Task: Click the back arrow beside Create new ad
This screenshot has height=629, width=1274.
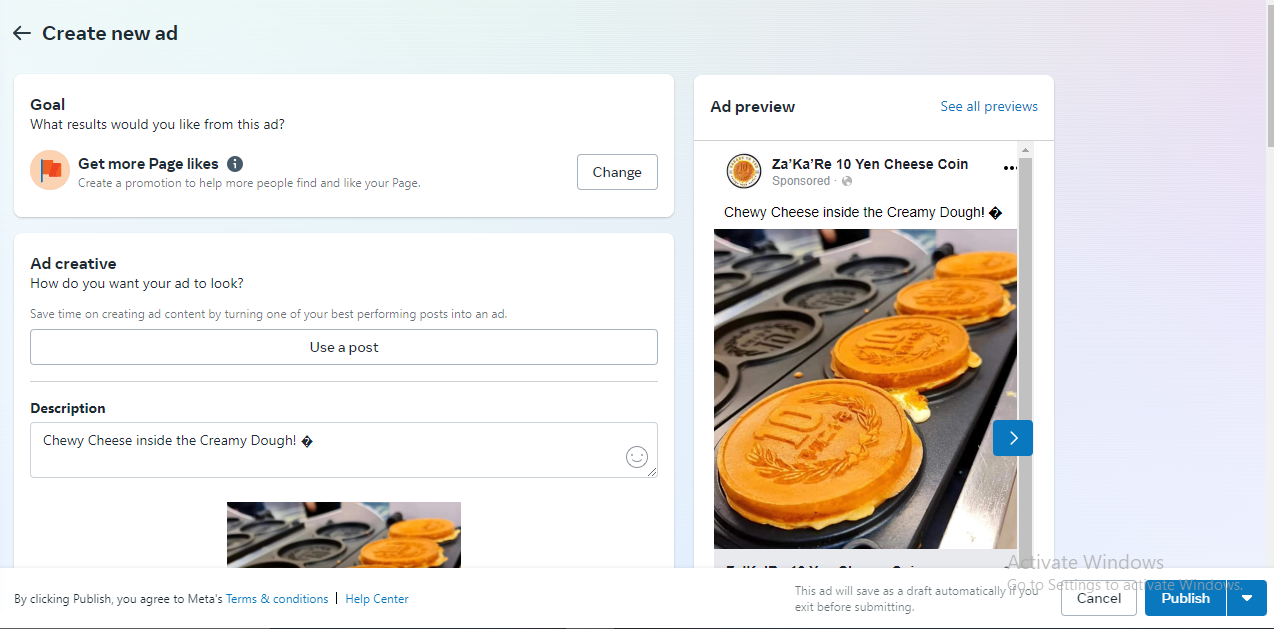Action: tap(22, 34)
